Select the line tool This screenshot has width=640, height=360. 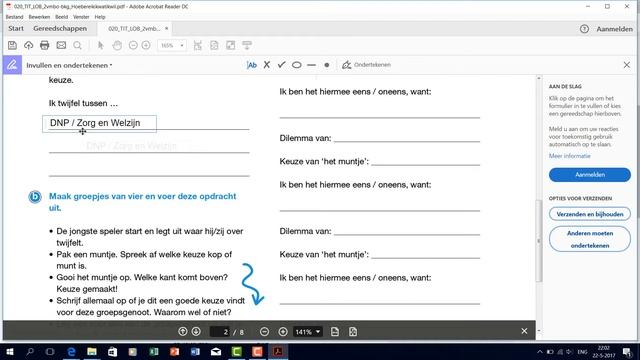(x=311, y=65)
